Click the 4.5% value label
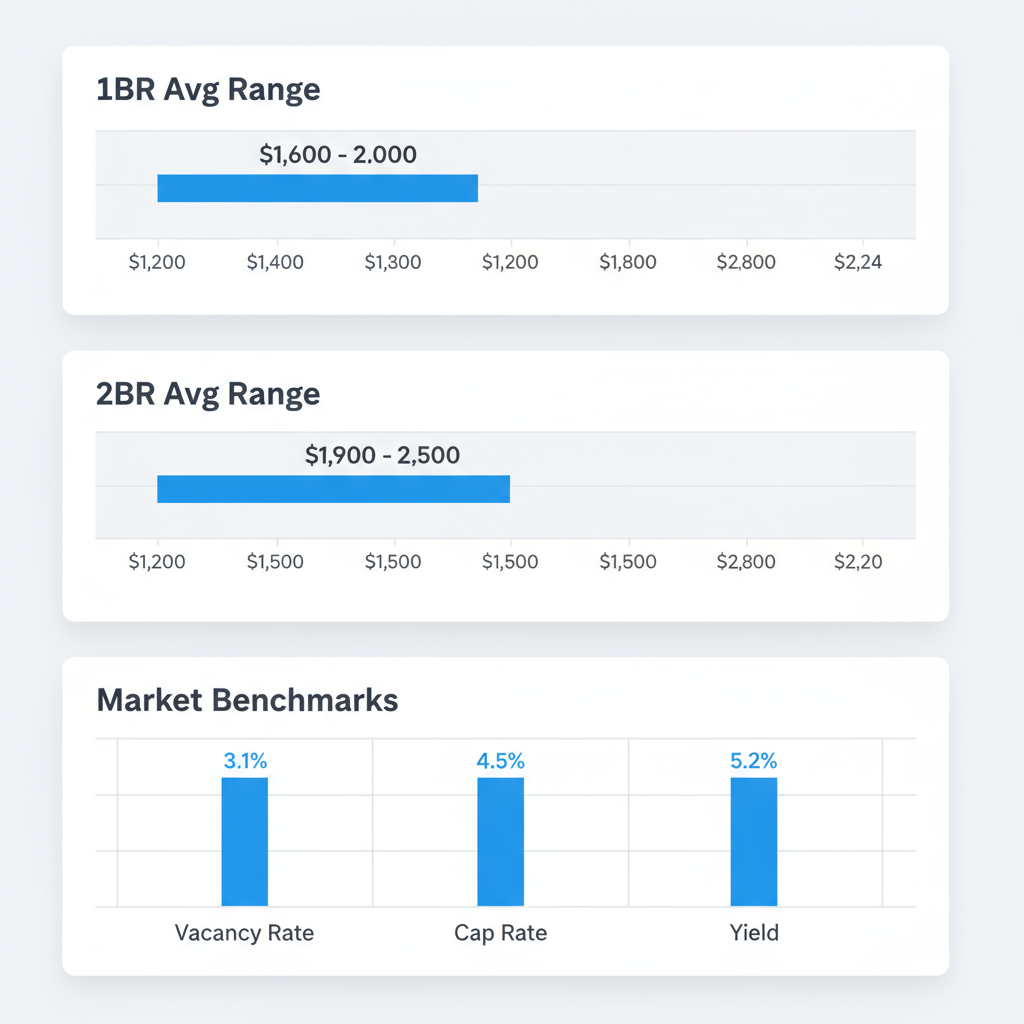 [x=500, y=761]
